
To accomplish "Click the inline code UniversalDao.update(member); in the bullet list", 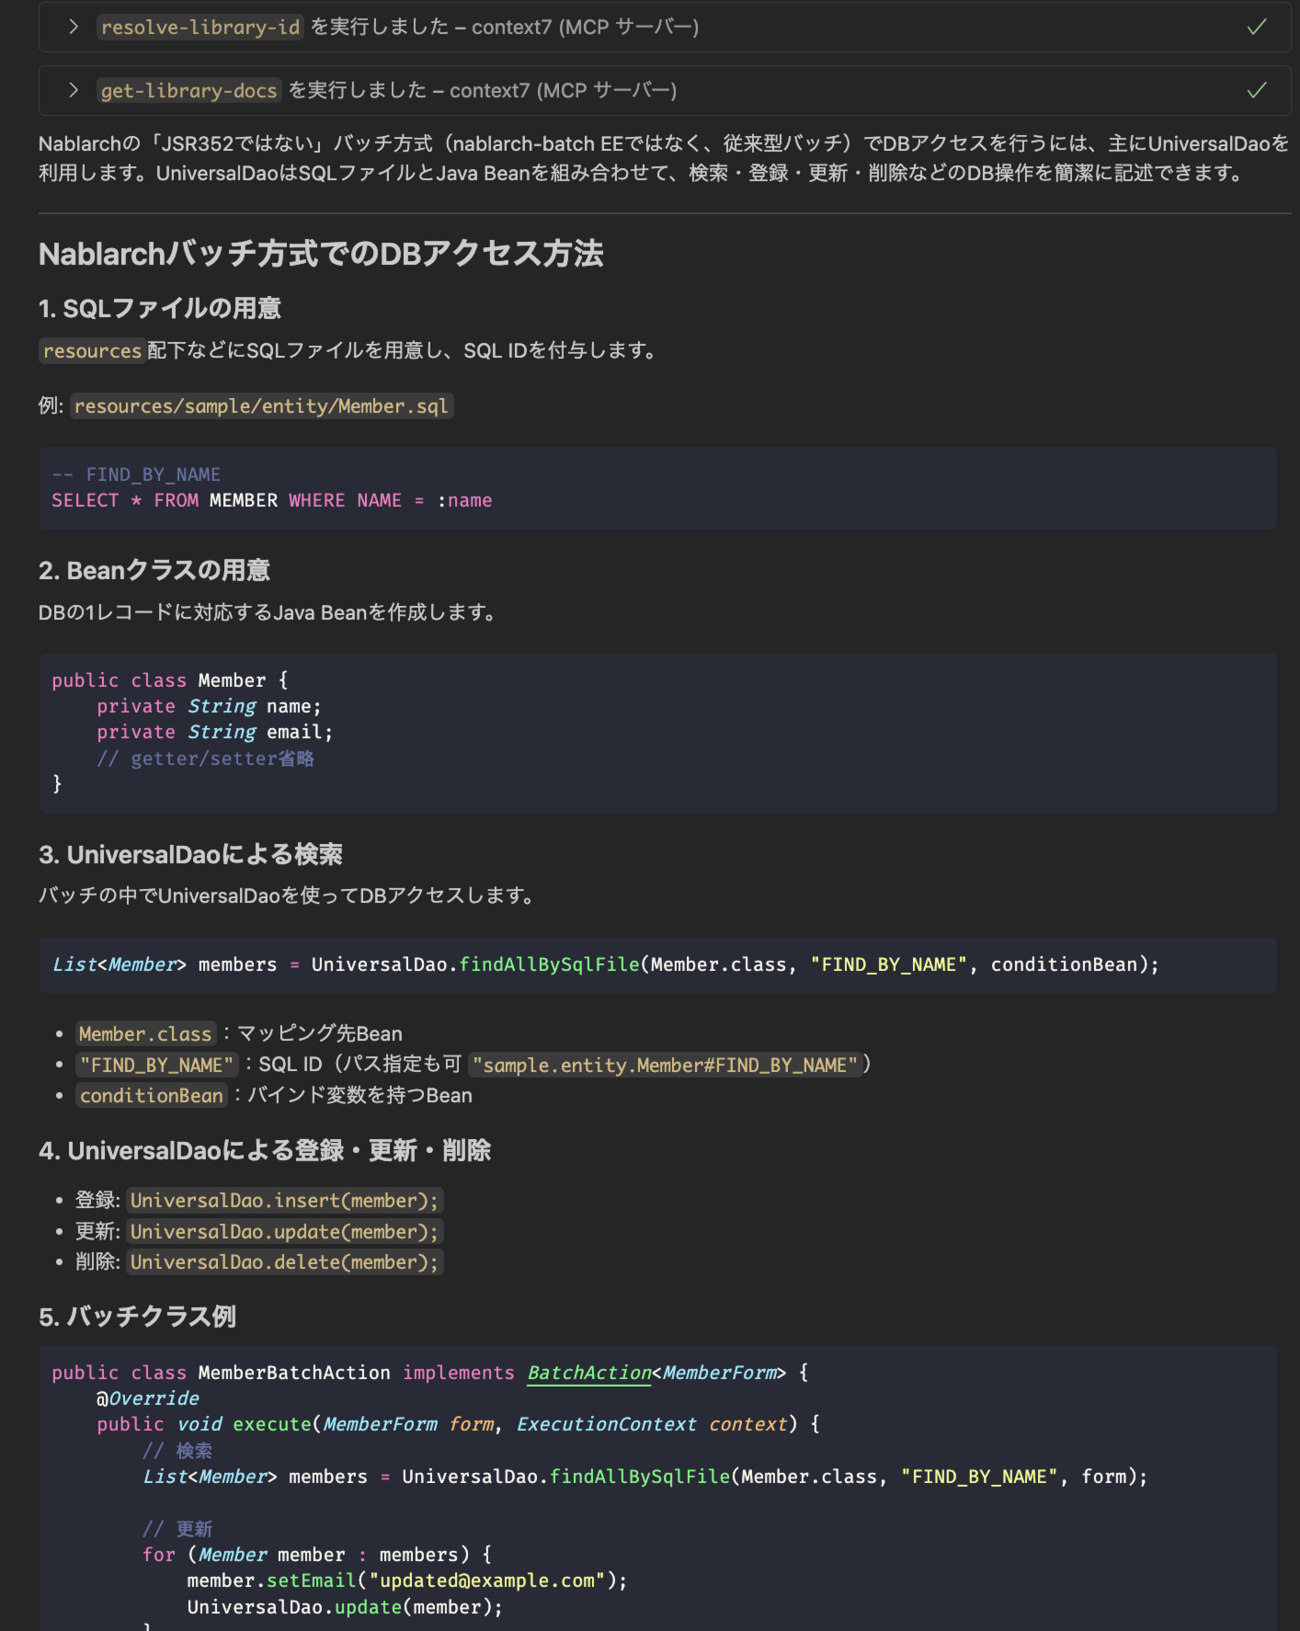I will (284, 1231).
